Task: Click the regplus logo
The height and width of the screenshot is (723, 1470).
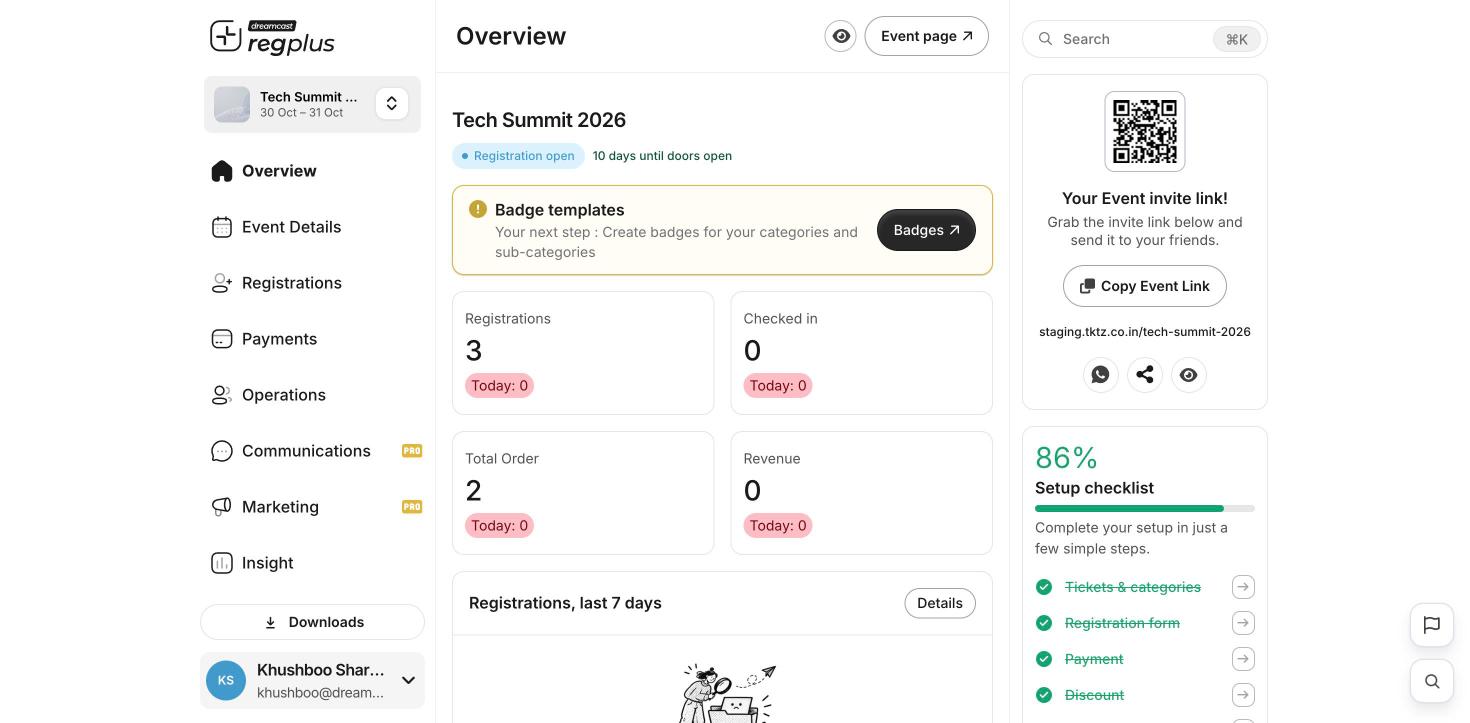Action: click(x=272, y=38)
